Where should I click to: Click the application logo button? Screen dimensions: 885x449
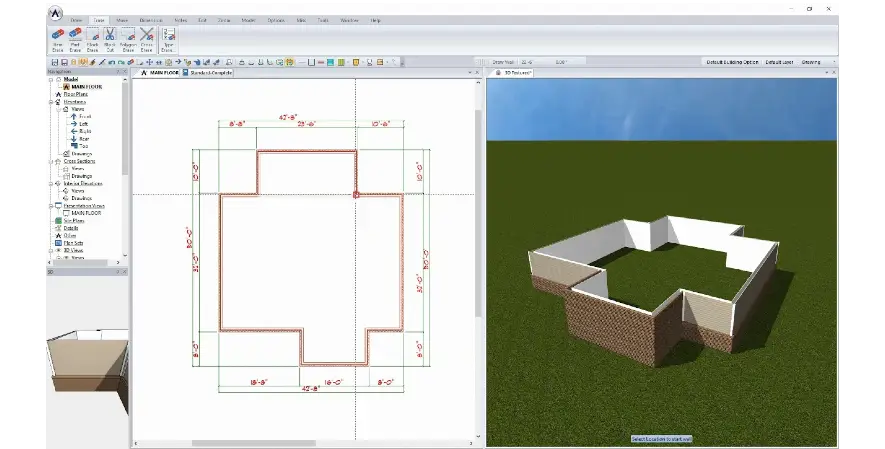click(x=55, y=13)
